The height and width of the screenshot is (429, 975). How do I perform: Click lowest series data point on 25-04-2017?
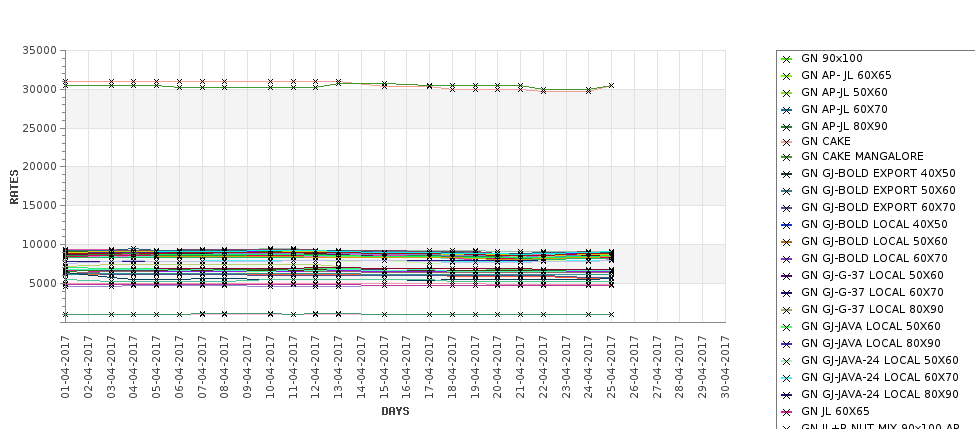612,315
